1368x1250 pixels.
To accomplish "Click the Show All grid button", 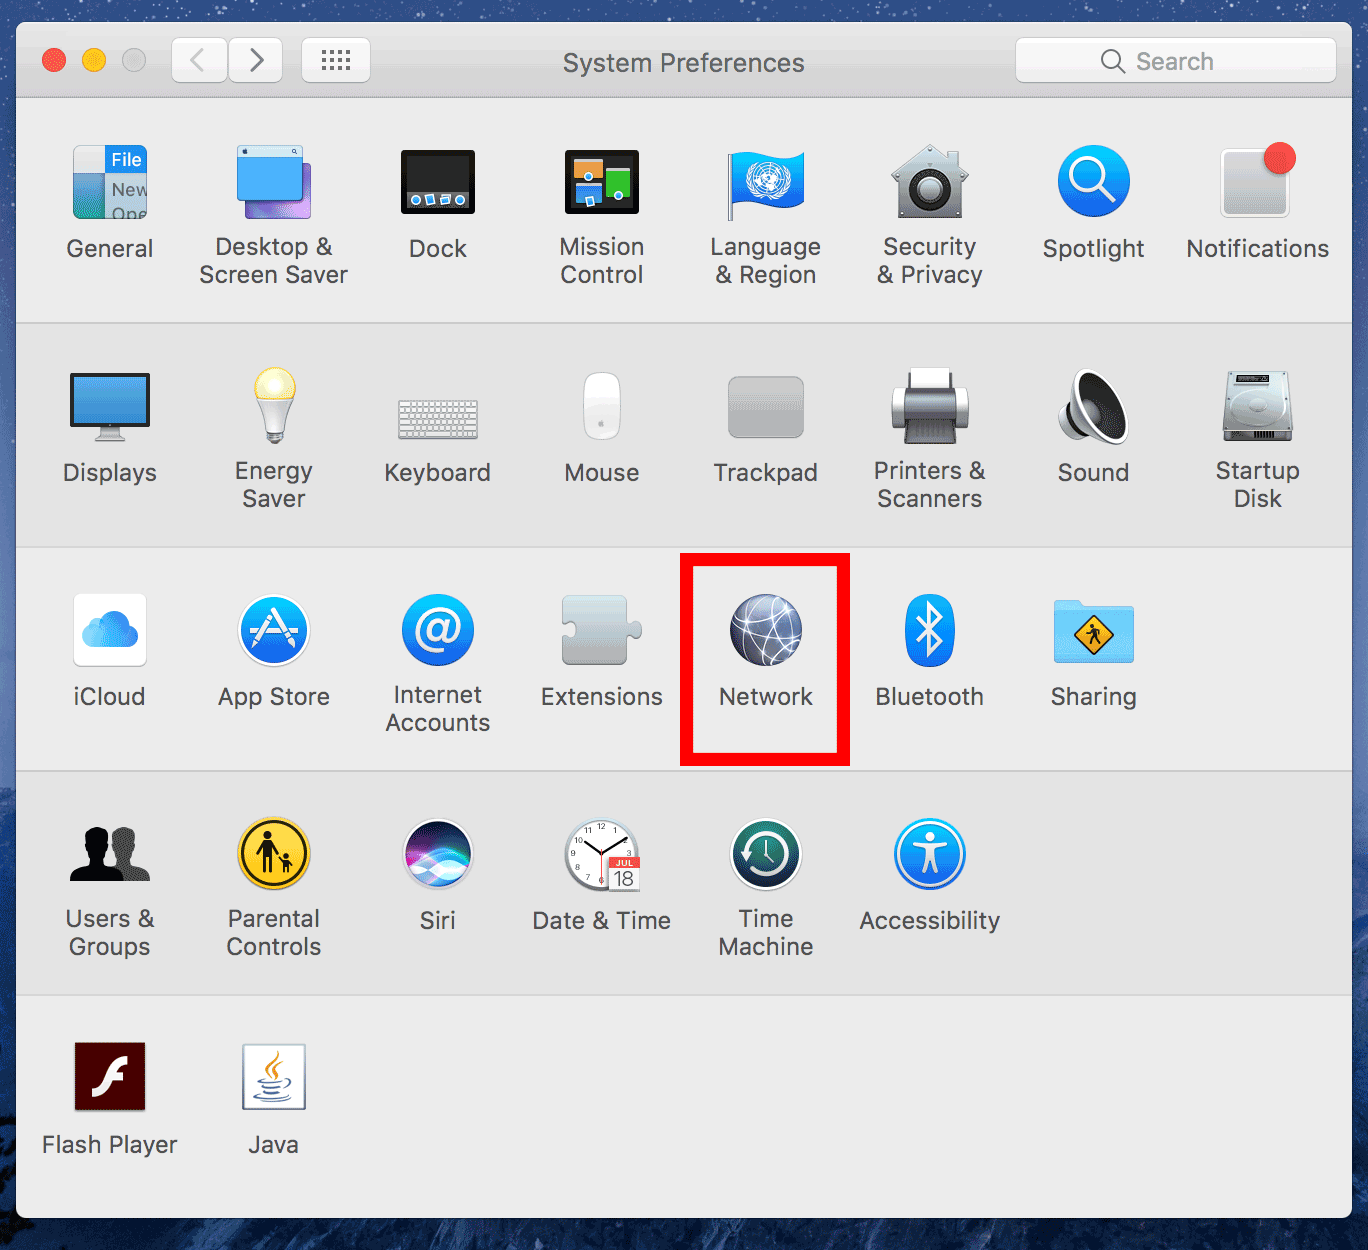I will (x=336, y=60).
